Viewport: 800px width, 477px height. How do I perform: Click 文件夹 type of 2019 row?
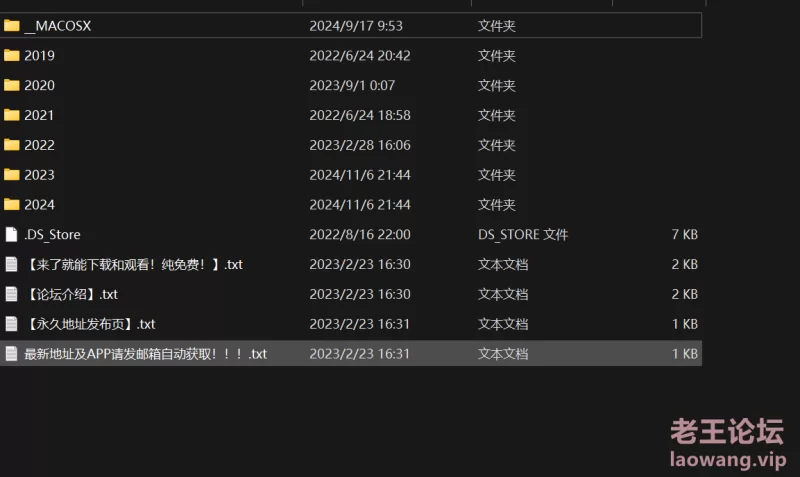click(496, 56)
